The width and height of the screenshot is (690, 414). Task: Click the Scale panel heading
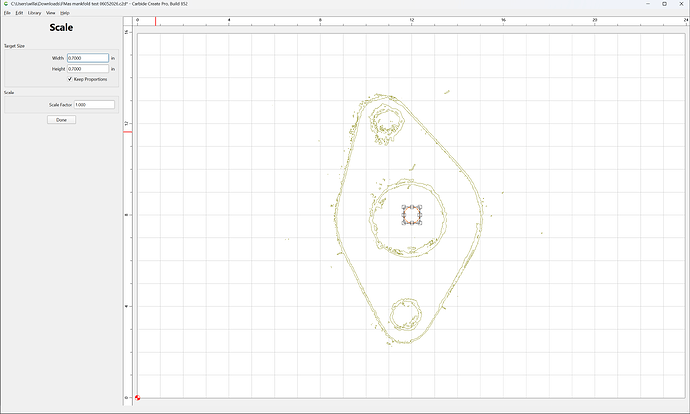(x=61, y=27)
